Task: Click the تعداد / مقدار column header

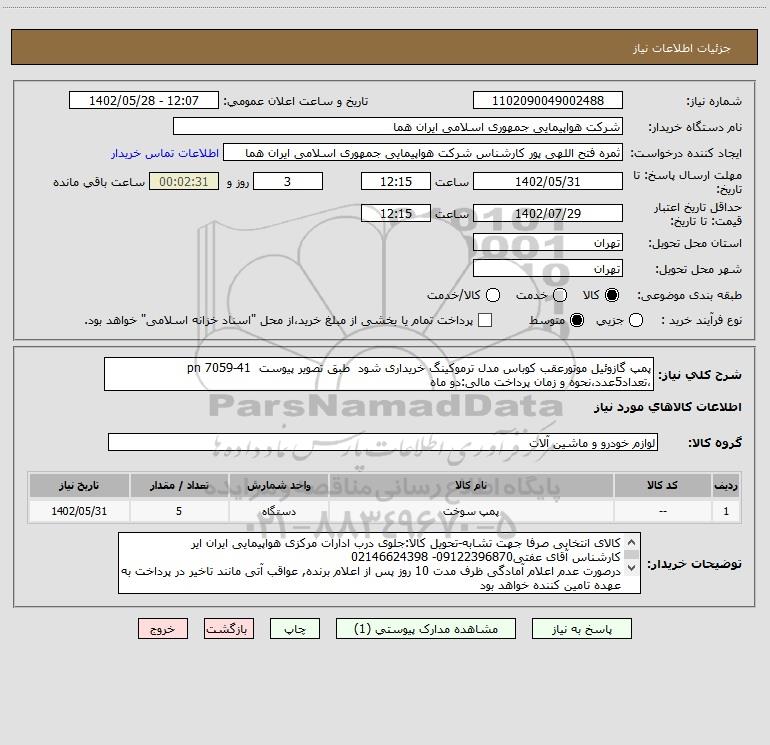Action: [179, 485]
